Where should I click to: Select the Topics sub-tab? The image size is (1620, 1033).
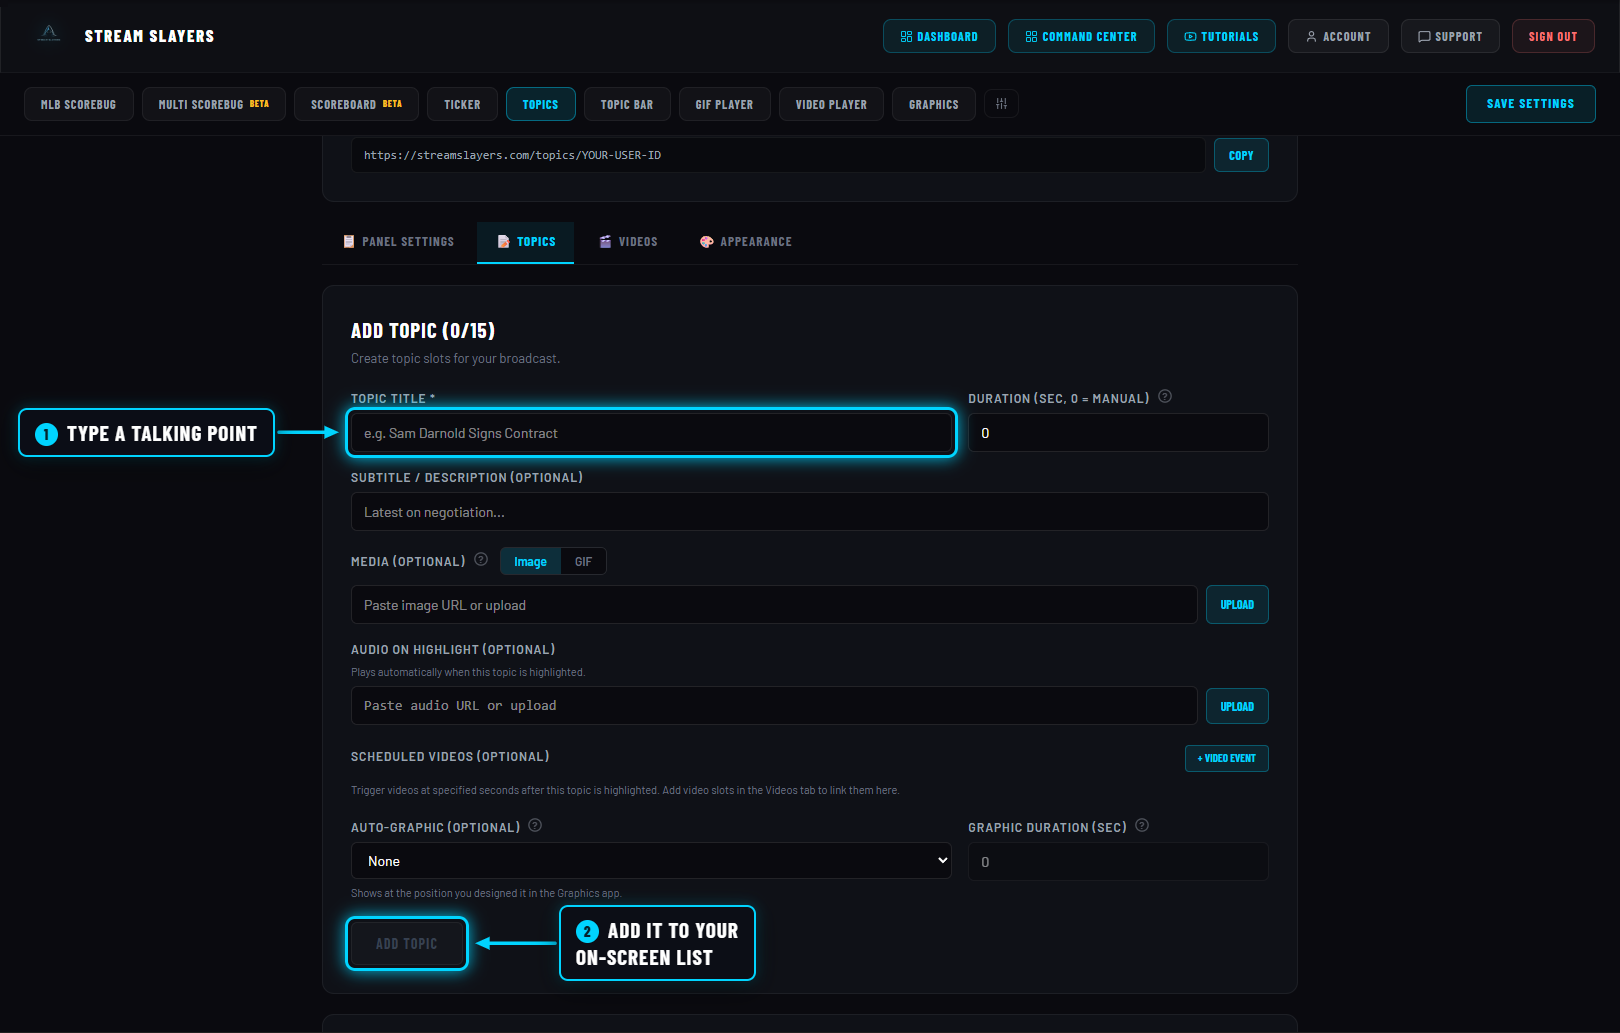click(526, 242)
